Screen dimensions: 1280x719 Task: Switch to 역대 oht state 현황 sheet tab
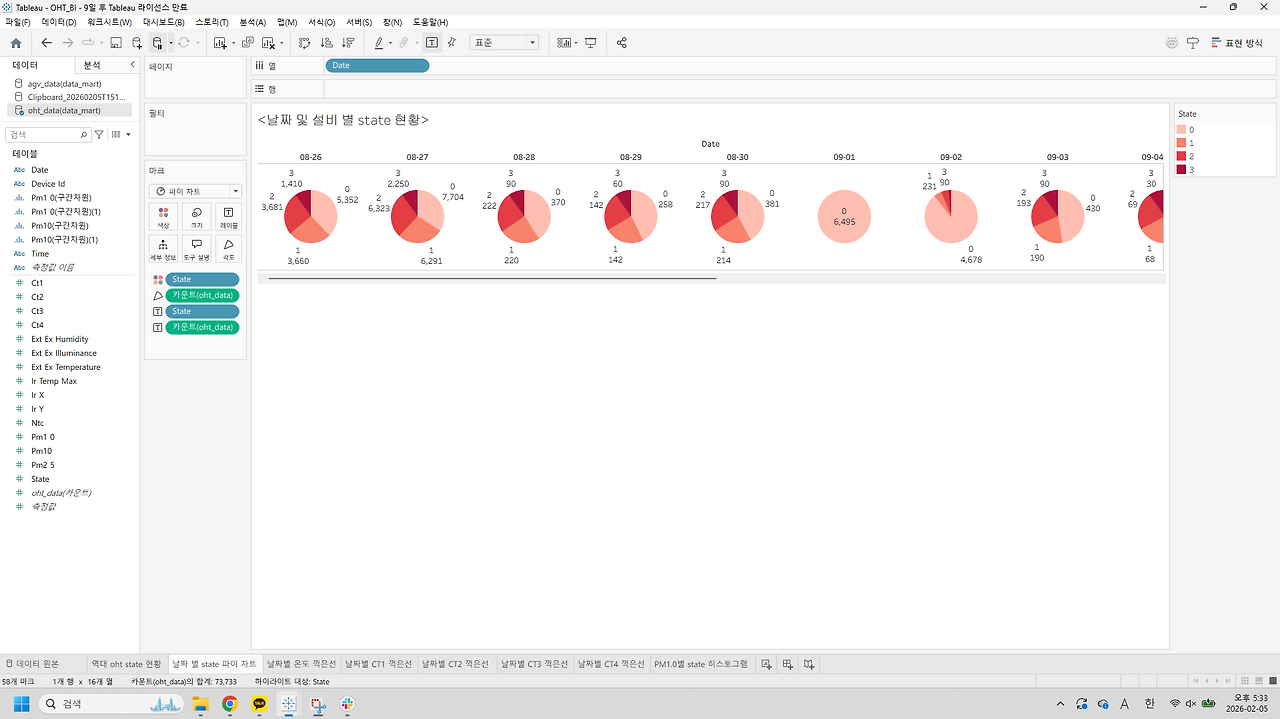pyautogui.click(x=126, y=663)
